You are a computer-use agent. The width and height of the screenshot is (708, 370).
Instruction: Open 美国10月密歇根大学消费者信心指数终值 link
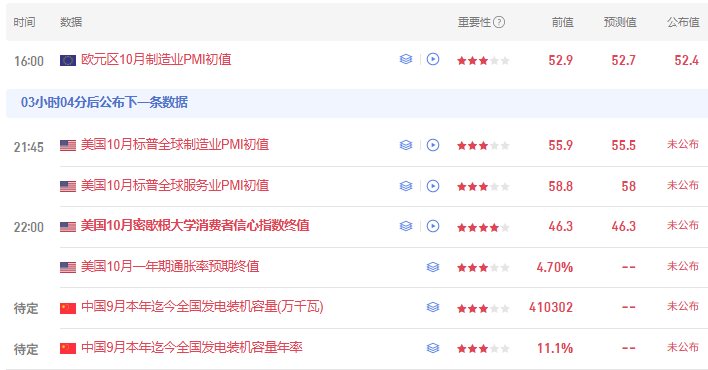coord(195,225)
